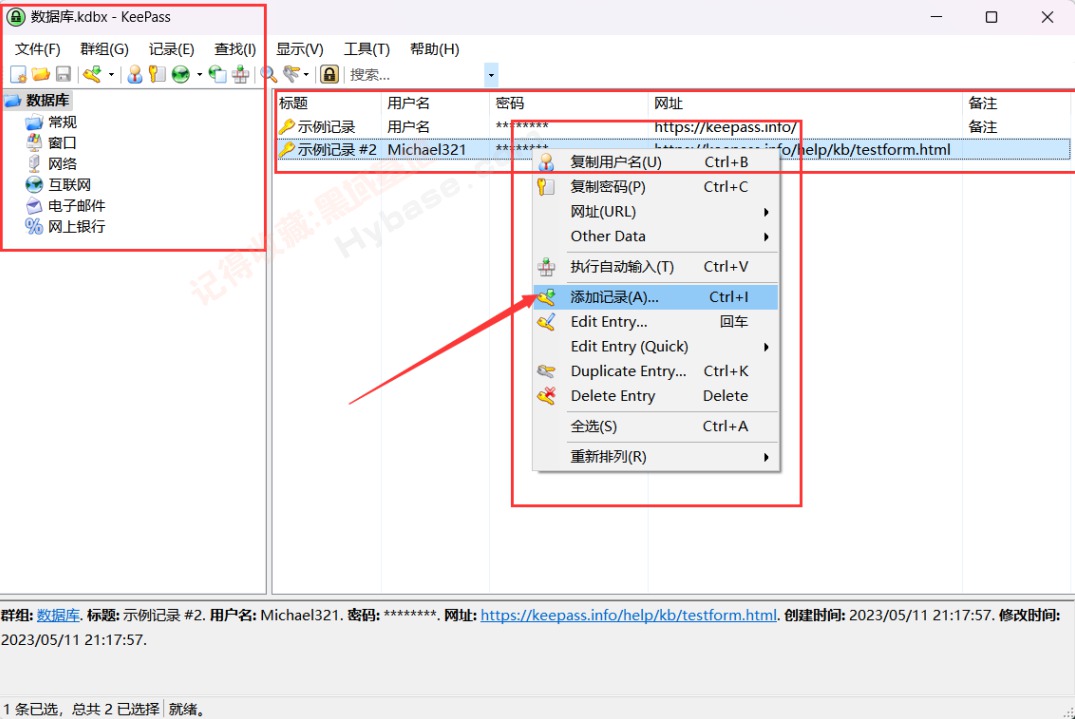Click the Open database folder icon
This screenshot has width=1075, height=719.
click(41, 74)
